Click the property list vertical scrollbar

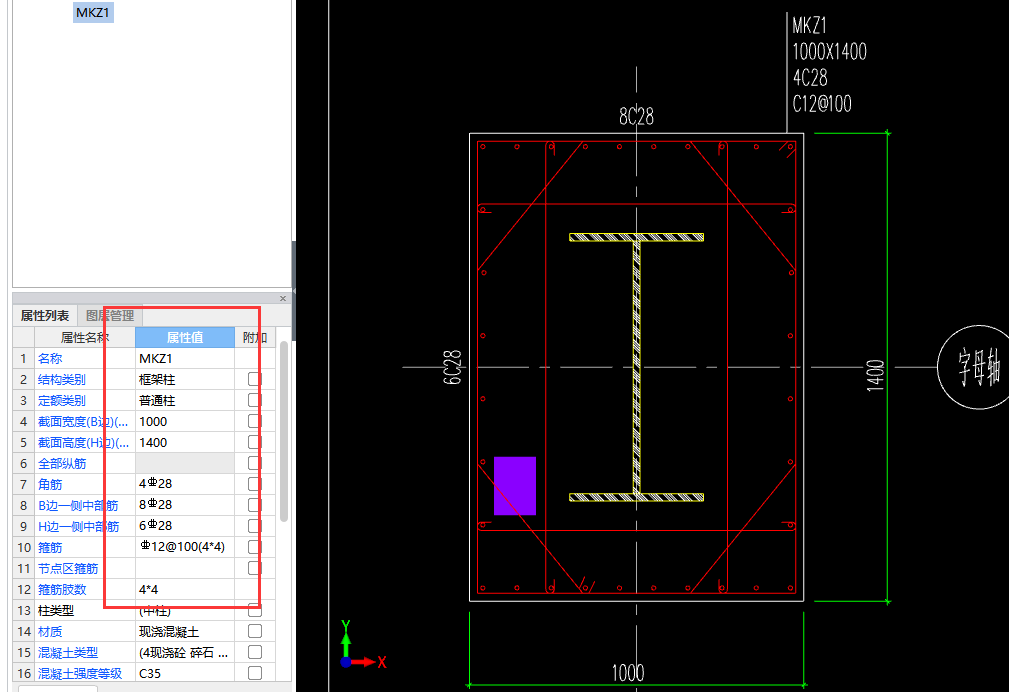pyautogui.click(x=284, y=431)
